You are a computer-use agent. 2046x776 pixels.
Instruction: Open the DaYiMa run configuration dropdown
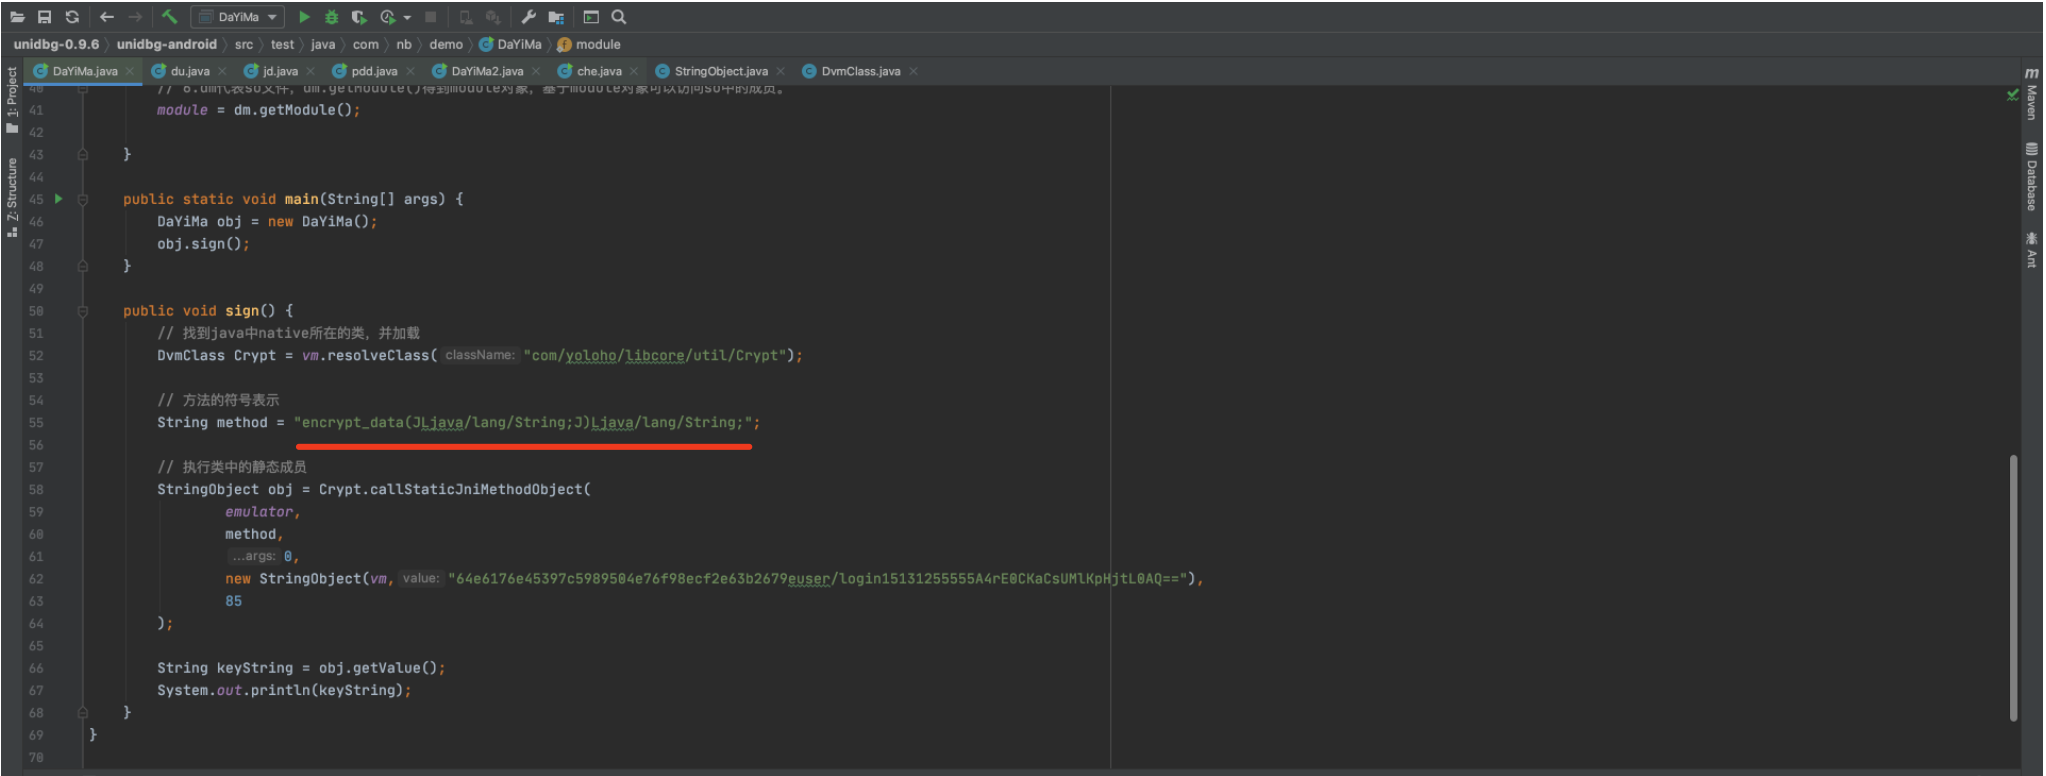(x=237, y=17)
